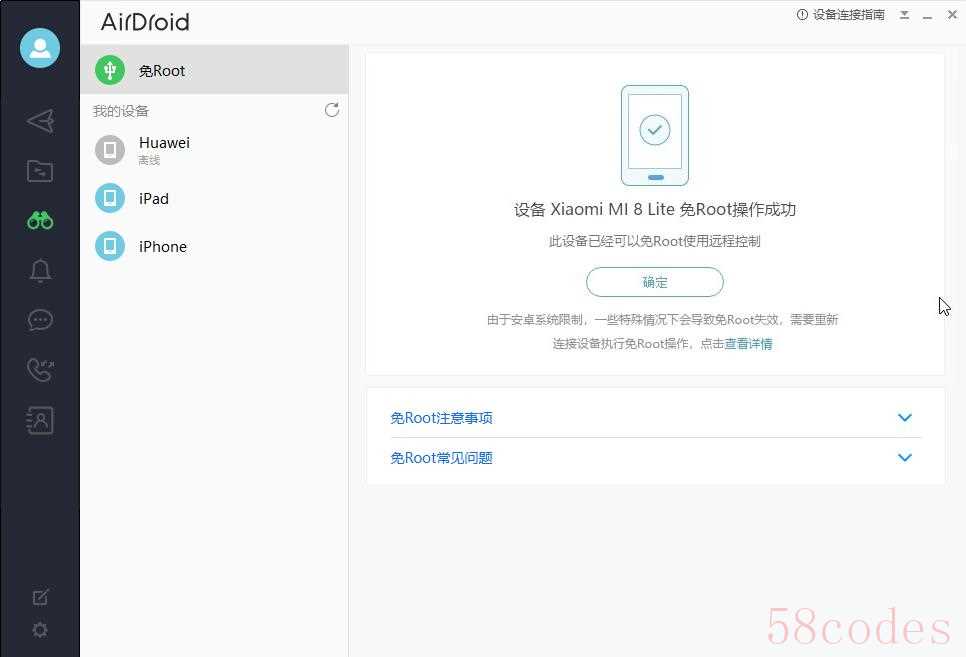Click the green USB 免Root icon
Screen dimensions: 966x657
point(110,70)
